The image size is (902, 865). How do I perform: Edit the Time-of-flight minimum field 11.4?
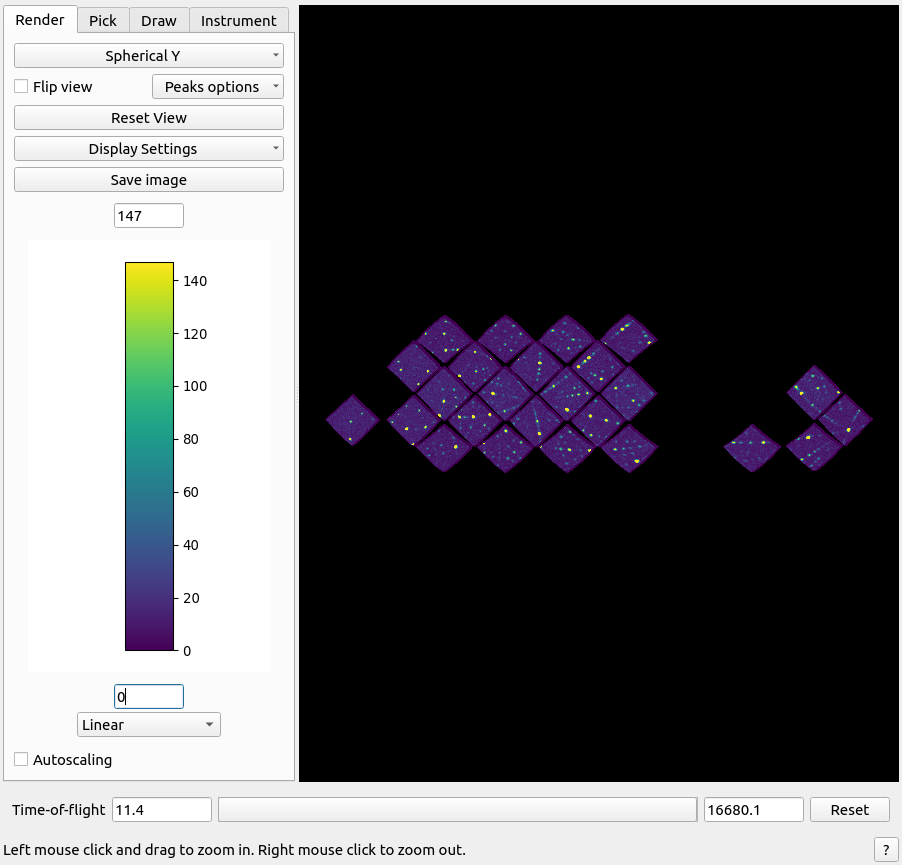(x=162, y=810)
